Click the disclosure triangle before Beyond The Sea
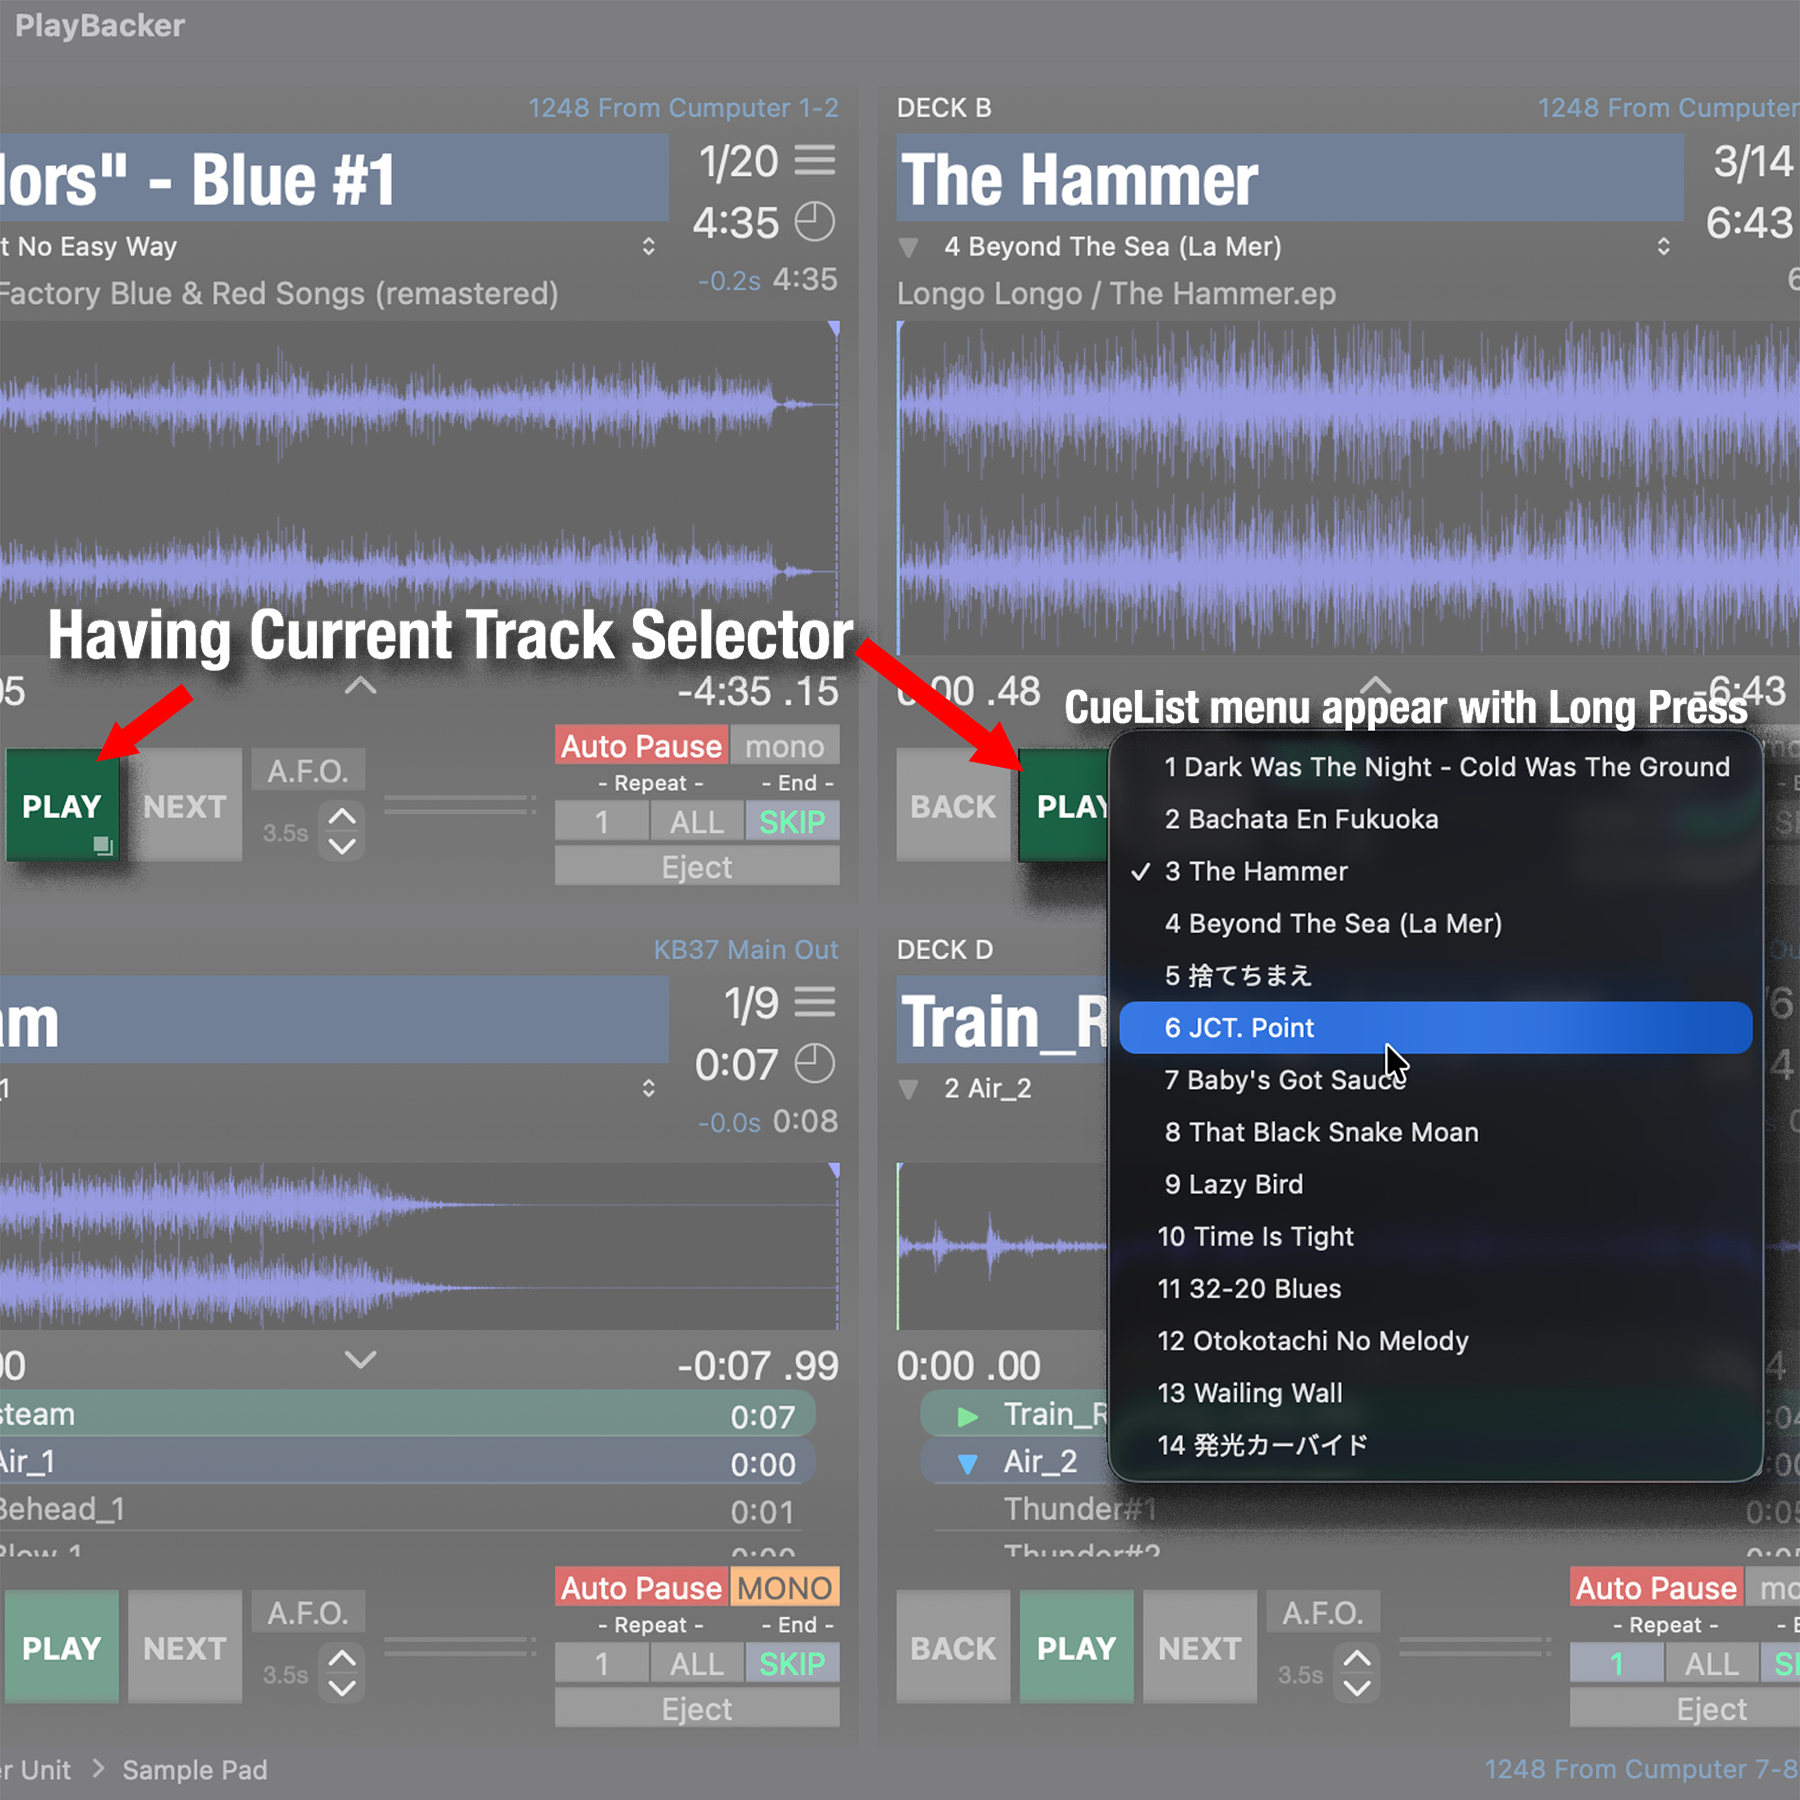This screenshot has width=1800, height=1800. point(909,247)
